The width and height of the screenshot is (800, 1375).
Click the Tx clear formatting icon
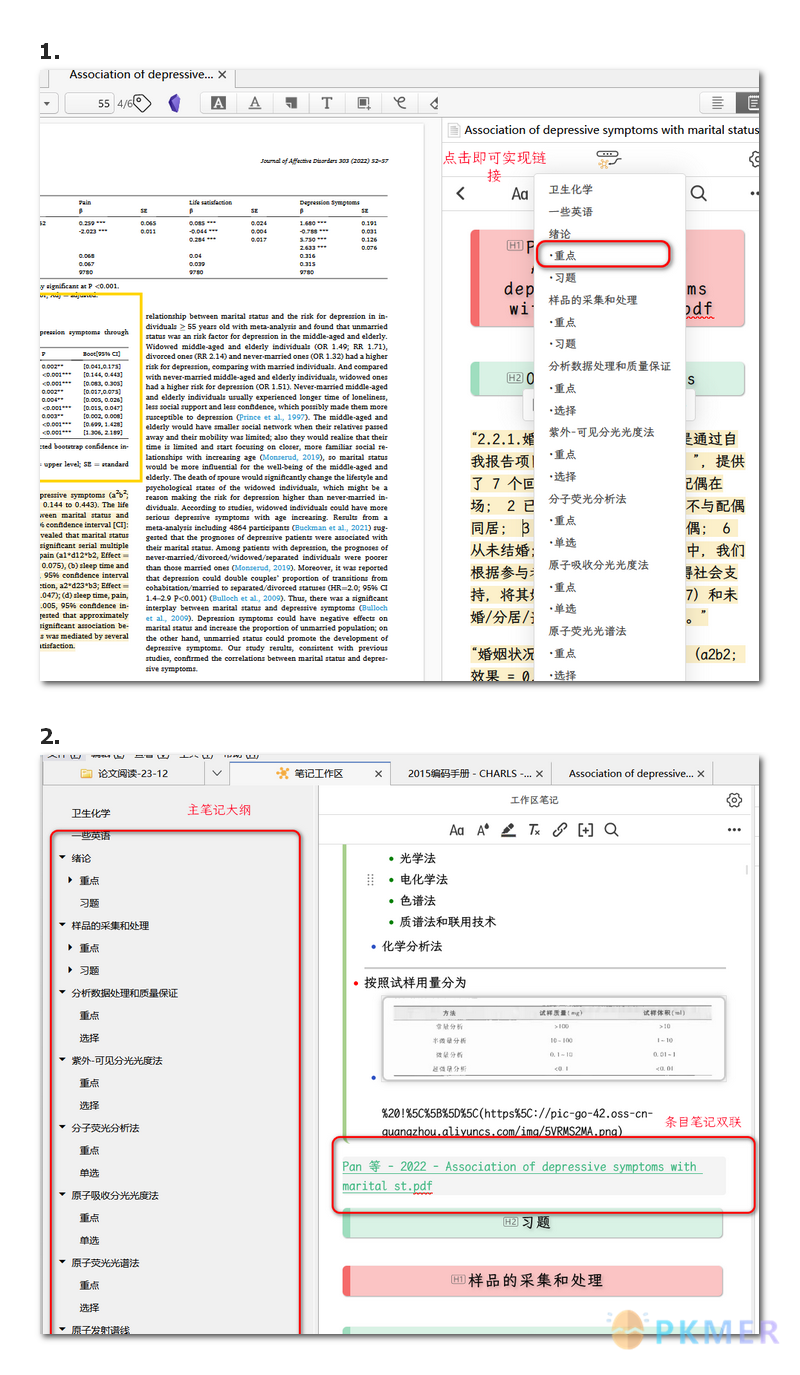pyautogui.click(x=535, y=830)
